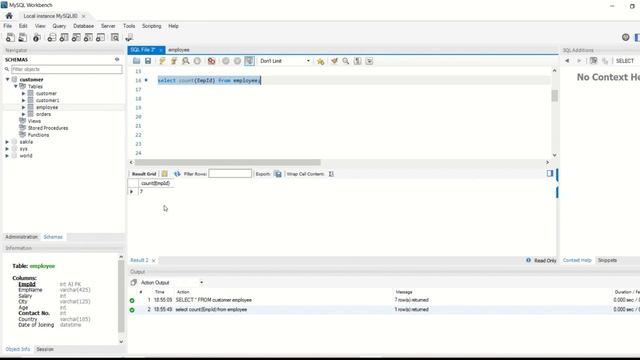
Task: Open the Server menu
Action: tap(108, 26)
